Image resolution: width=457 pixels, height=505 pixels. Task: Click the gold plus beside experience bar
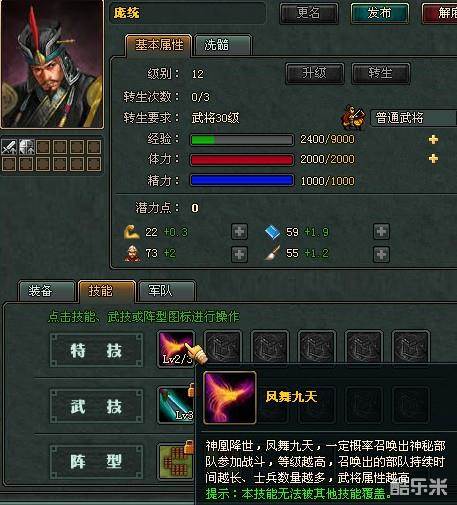(x=433, y=139)
